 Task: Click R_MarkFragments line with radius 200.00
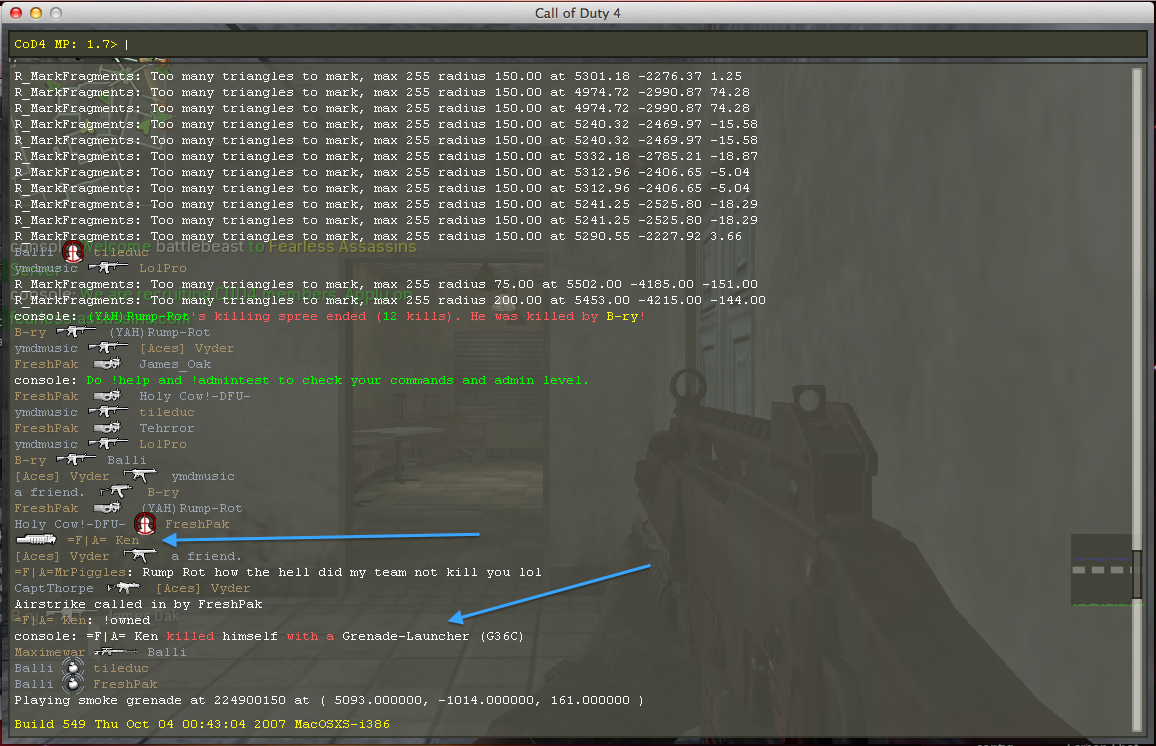tap(390, 300)
